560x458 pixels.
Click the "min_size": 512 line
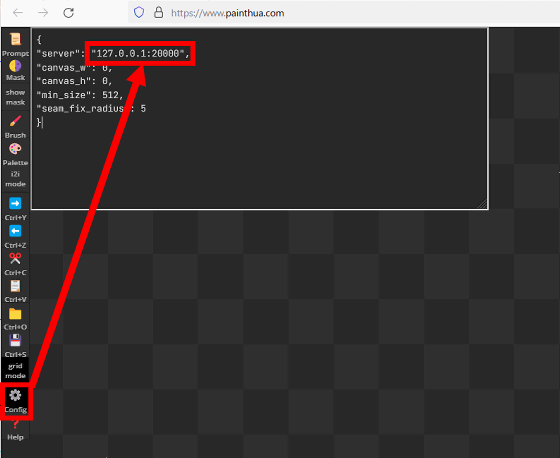pyautogui.click(x=80, y=95)
